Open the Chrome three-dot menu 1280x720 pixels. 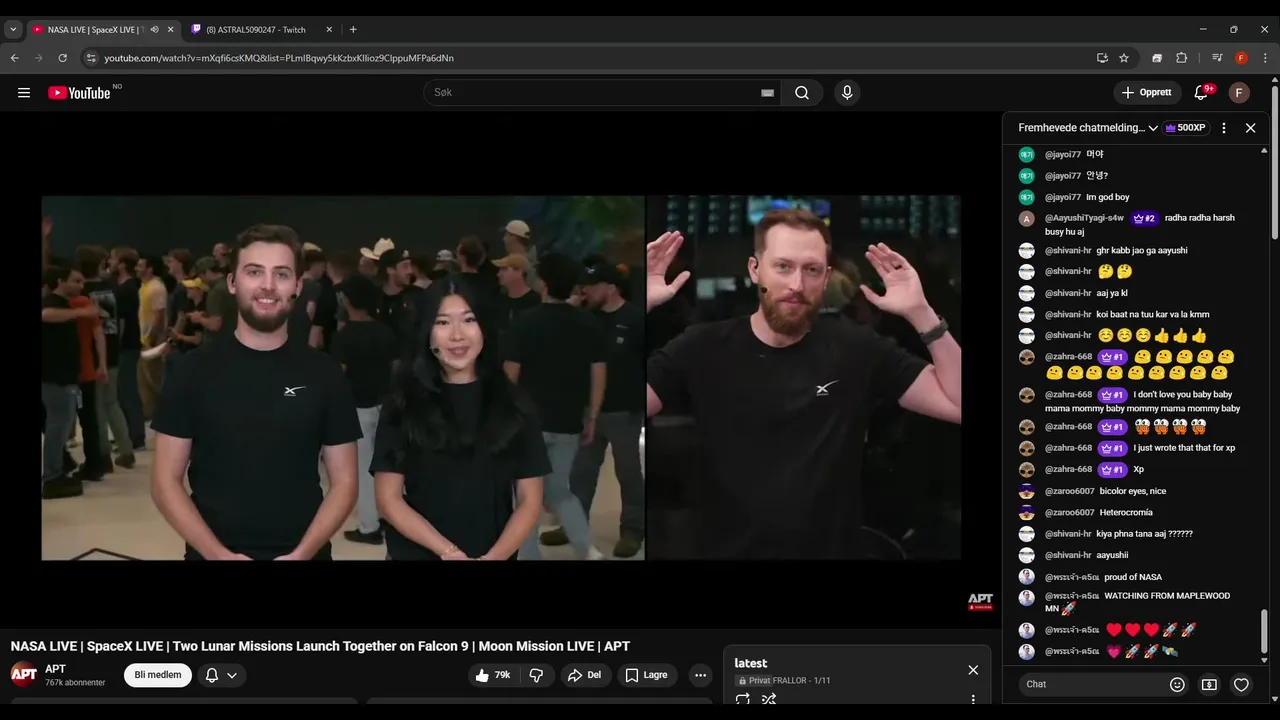(1265, 58)
